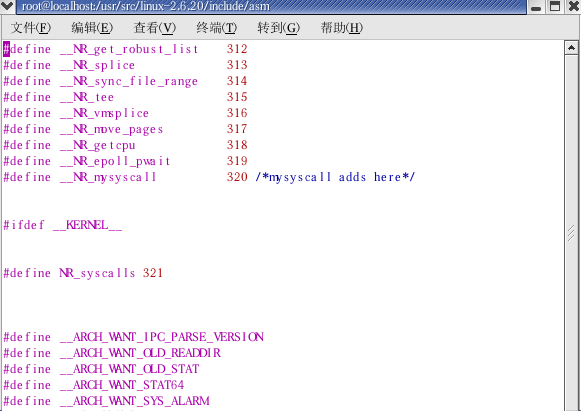Click the __NR_get_robust_list text
The width and height of the screenshot is (581, 411).
tap(129, 49)
